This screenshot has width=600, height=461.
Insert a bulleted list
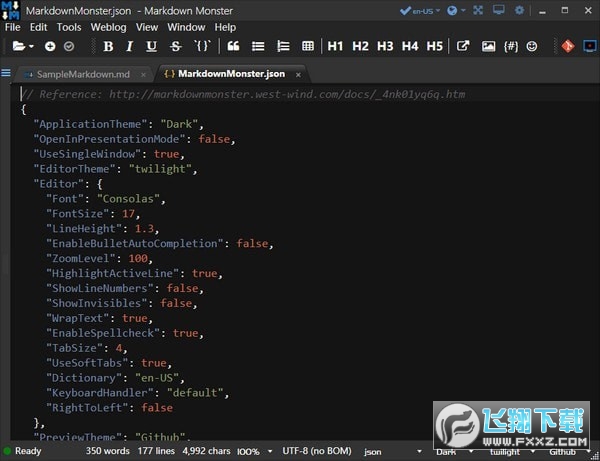(258, 46)
